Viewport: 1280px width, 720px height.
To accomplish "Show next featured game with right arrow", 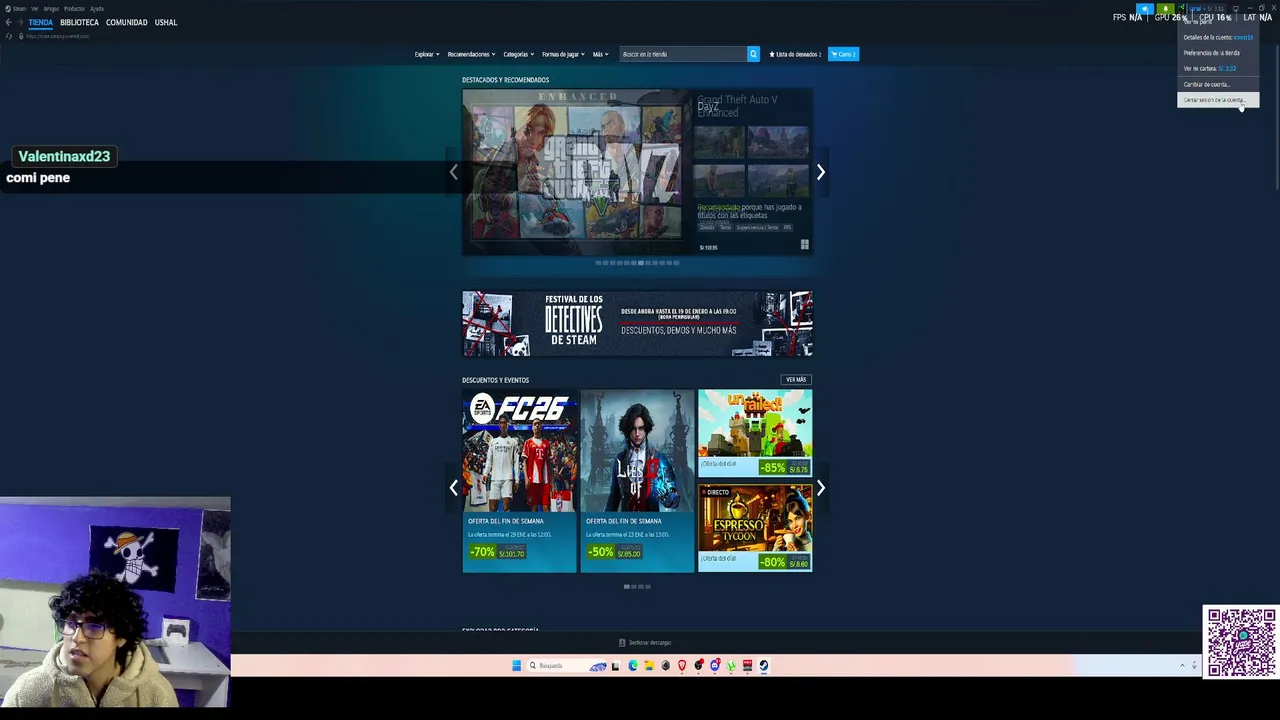I will tap(821, 172).
